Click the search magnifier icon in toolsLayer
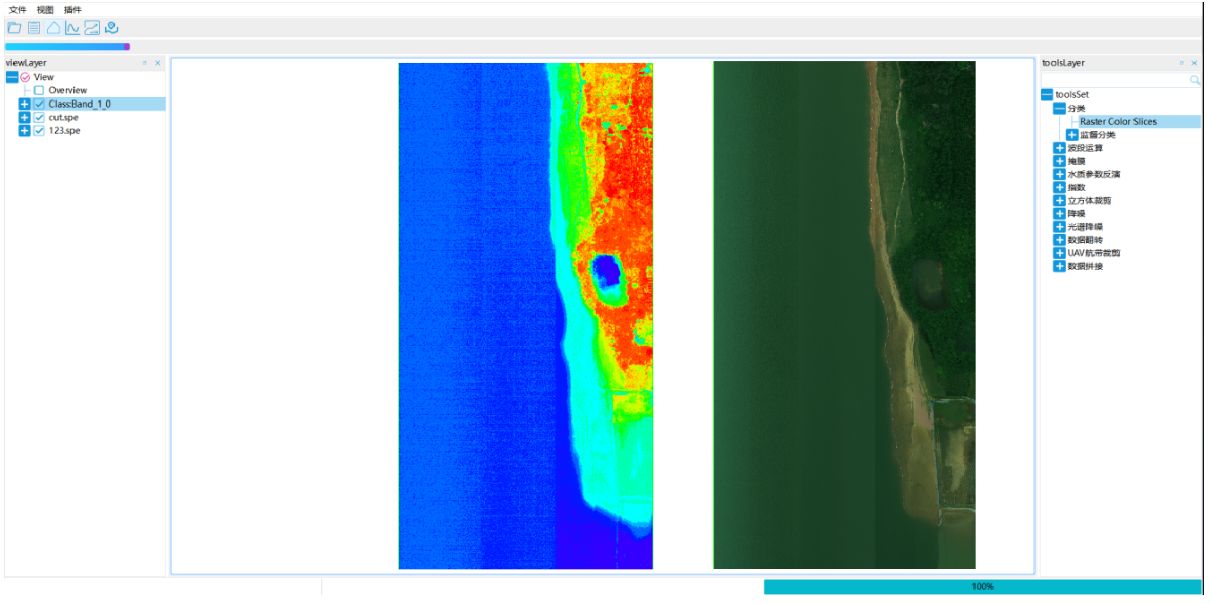 click(x=1194, y=79)
